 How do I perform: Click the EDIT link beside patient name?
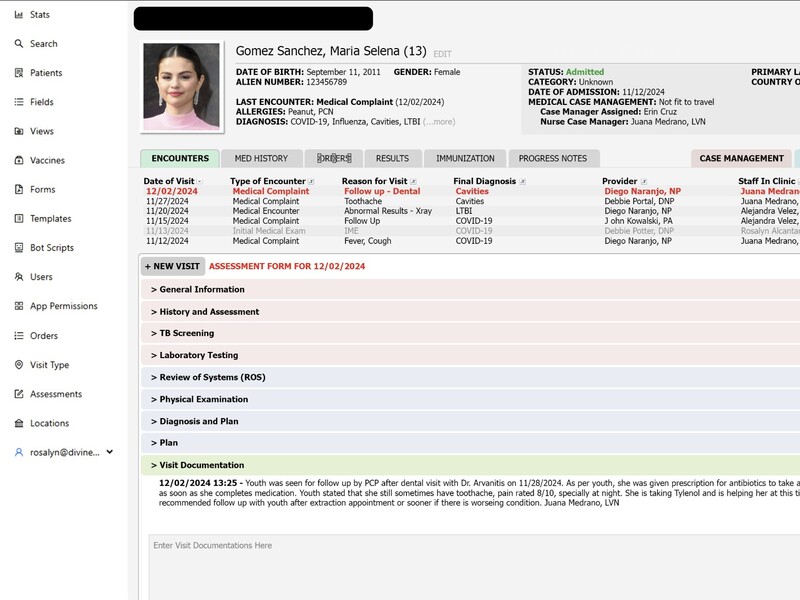pyautogui.click(x=442, y=54)
